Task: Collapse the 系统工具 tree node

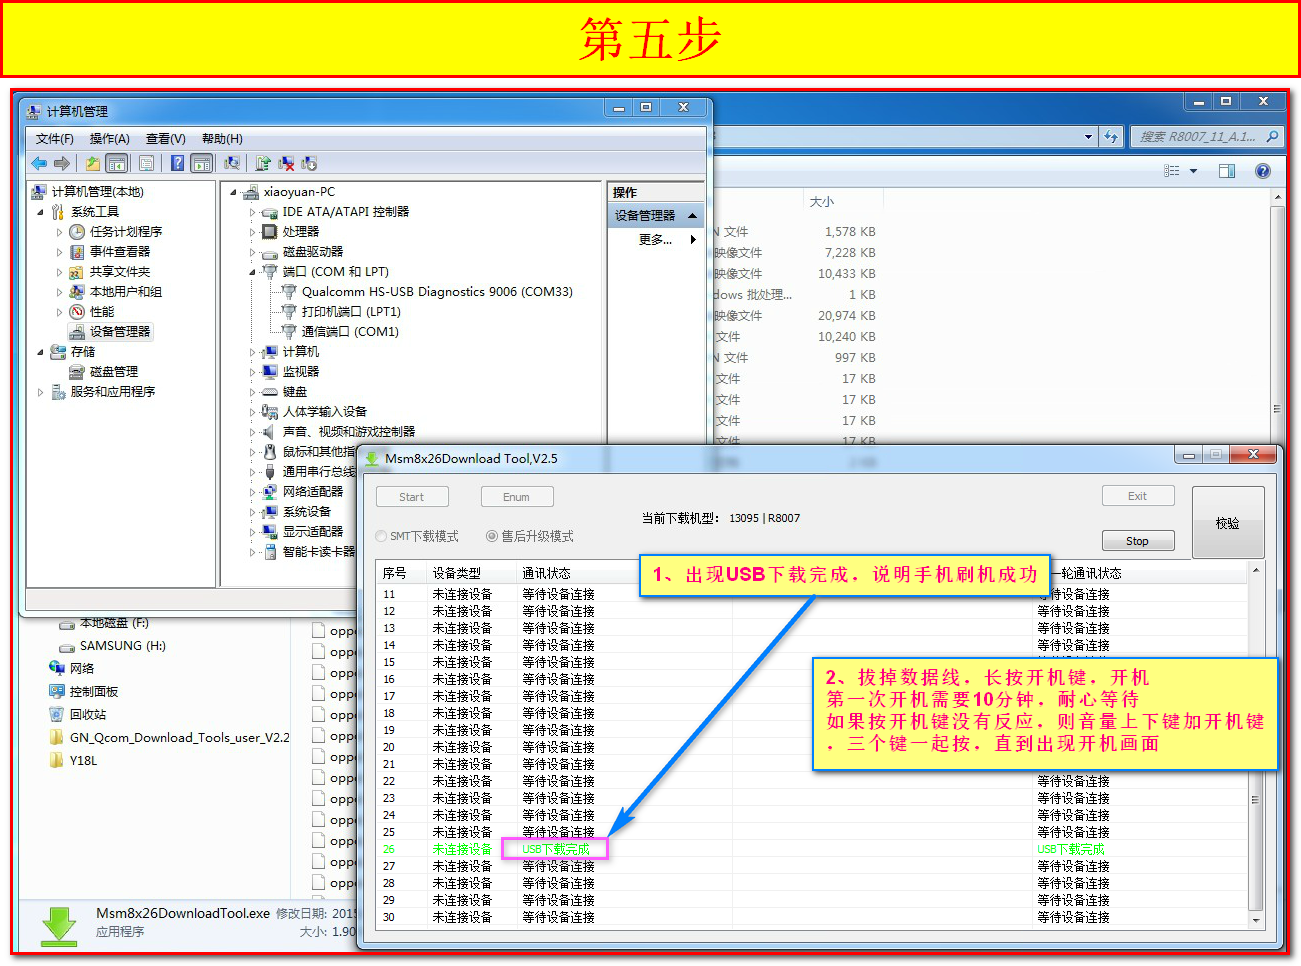Action: (40, 212)
